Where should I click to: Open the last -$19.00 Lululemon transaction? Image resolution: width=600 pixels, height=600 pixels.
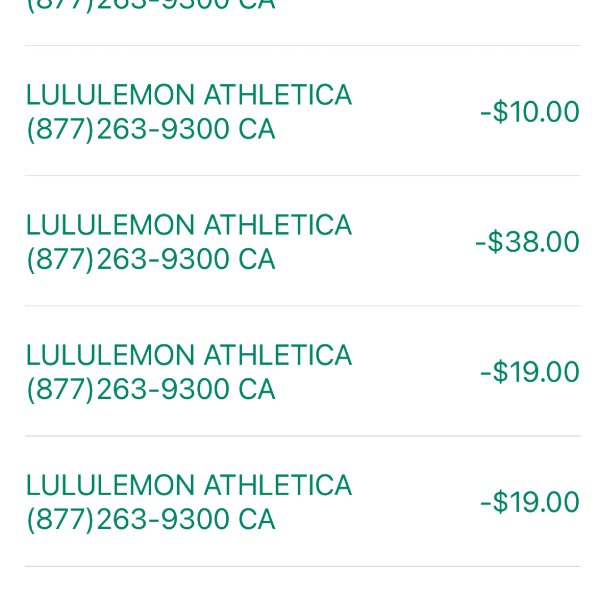[x=303, y=501]
